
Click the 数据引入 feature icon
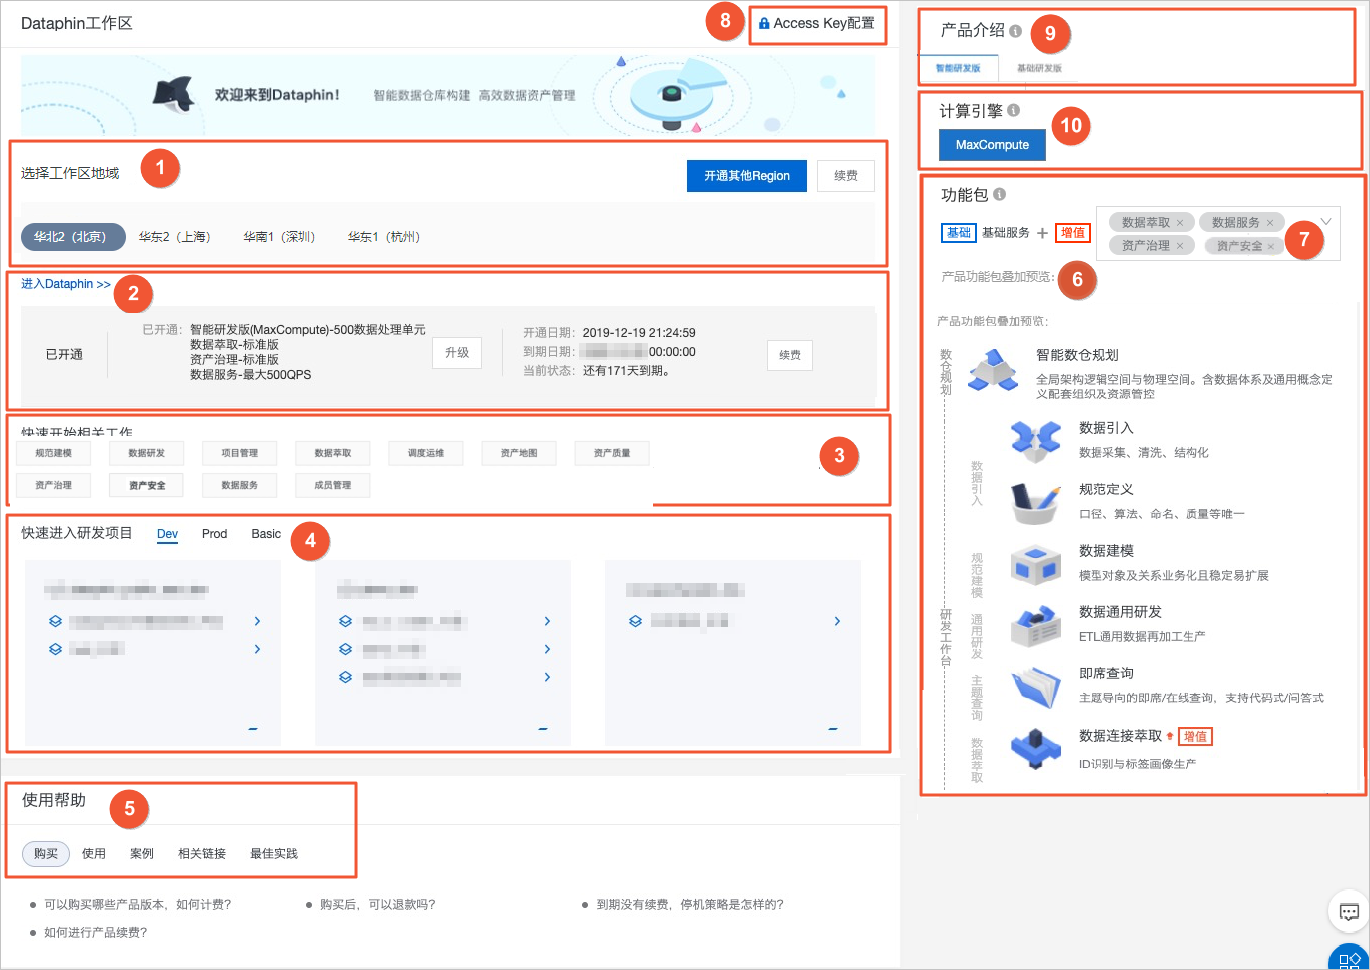(x=1035, y=439)
